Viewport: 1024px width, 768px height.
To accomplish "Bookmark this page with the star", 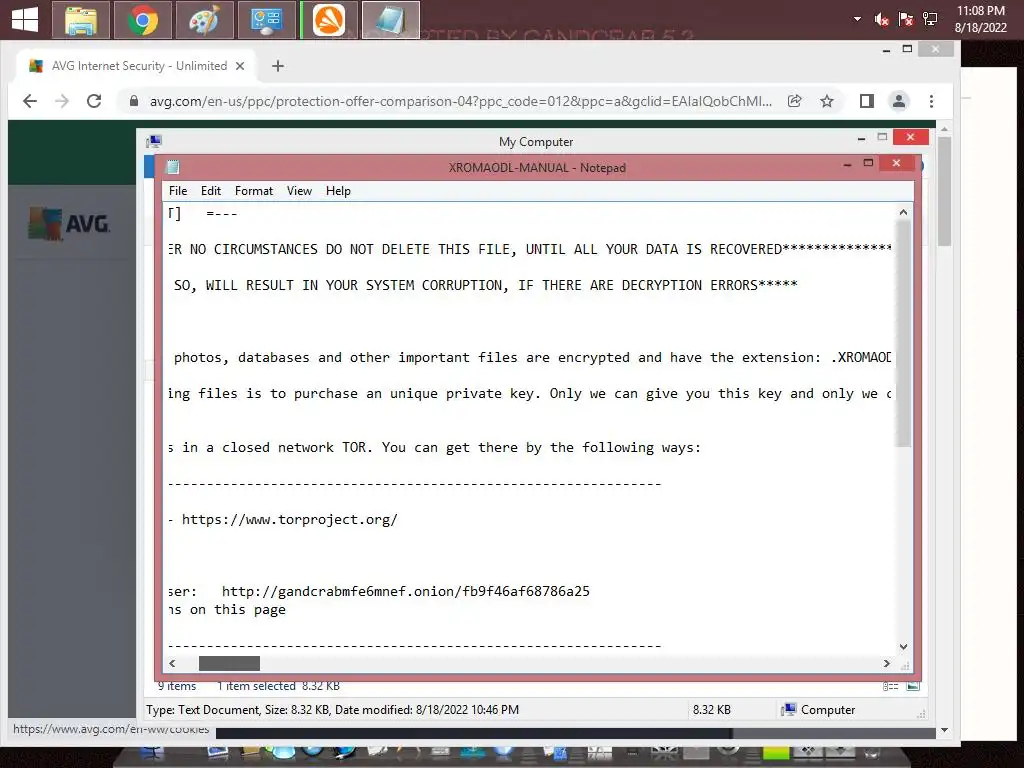I will [827, 101].
